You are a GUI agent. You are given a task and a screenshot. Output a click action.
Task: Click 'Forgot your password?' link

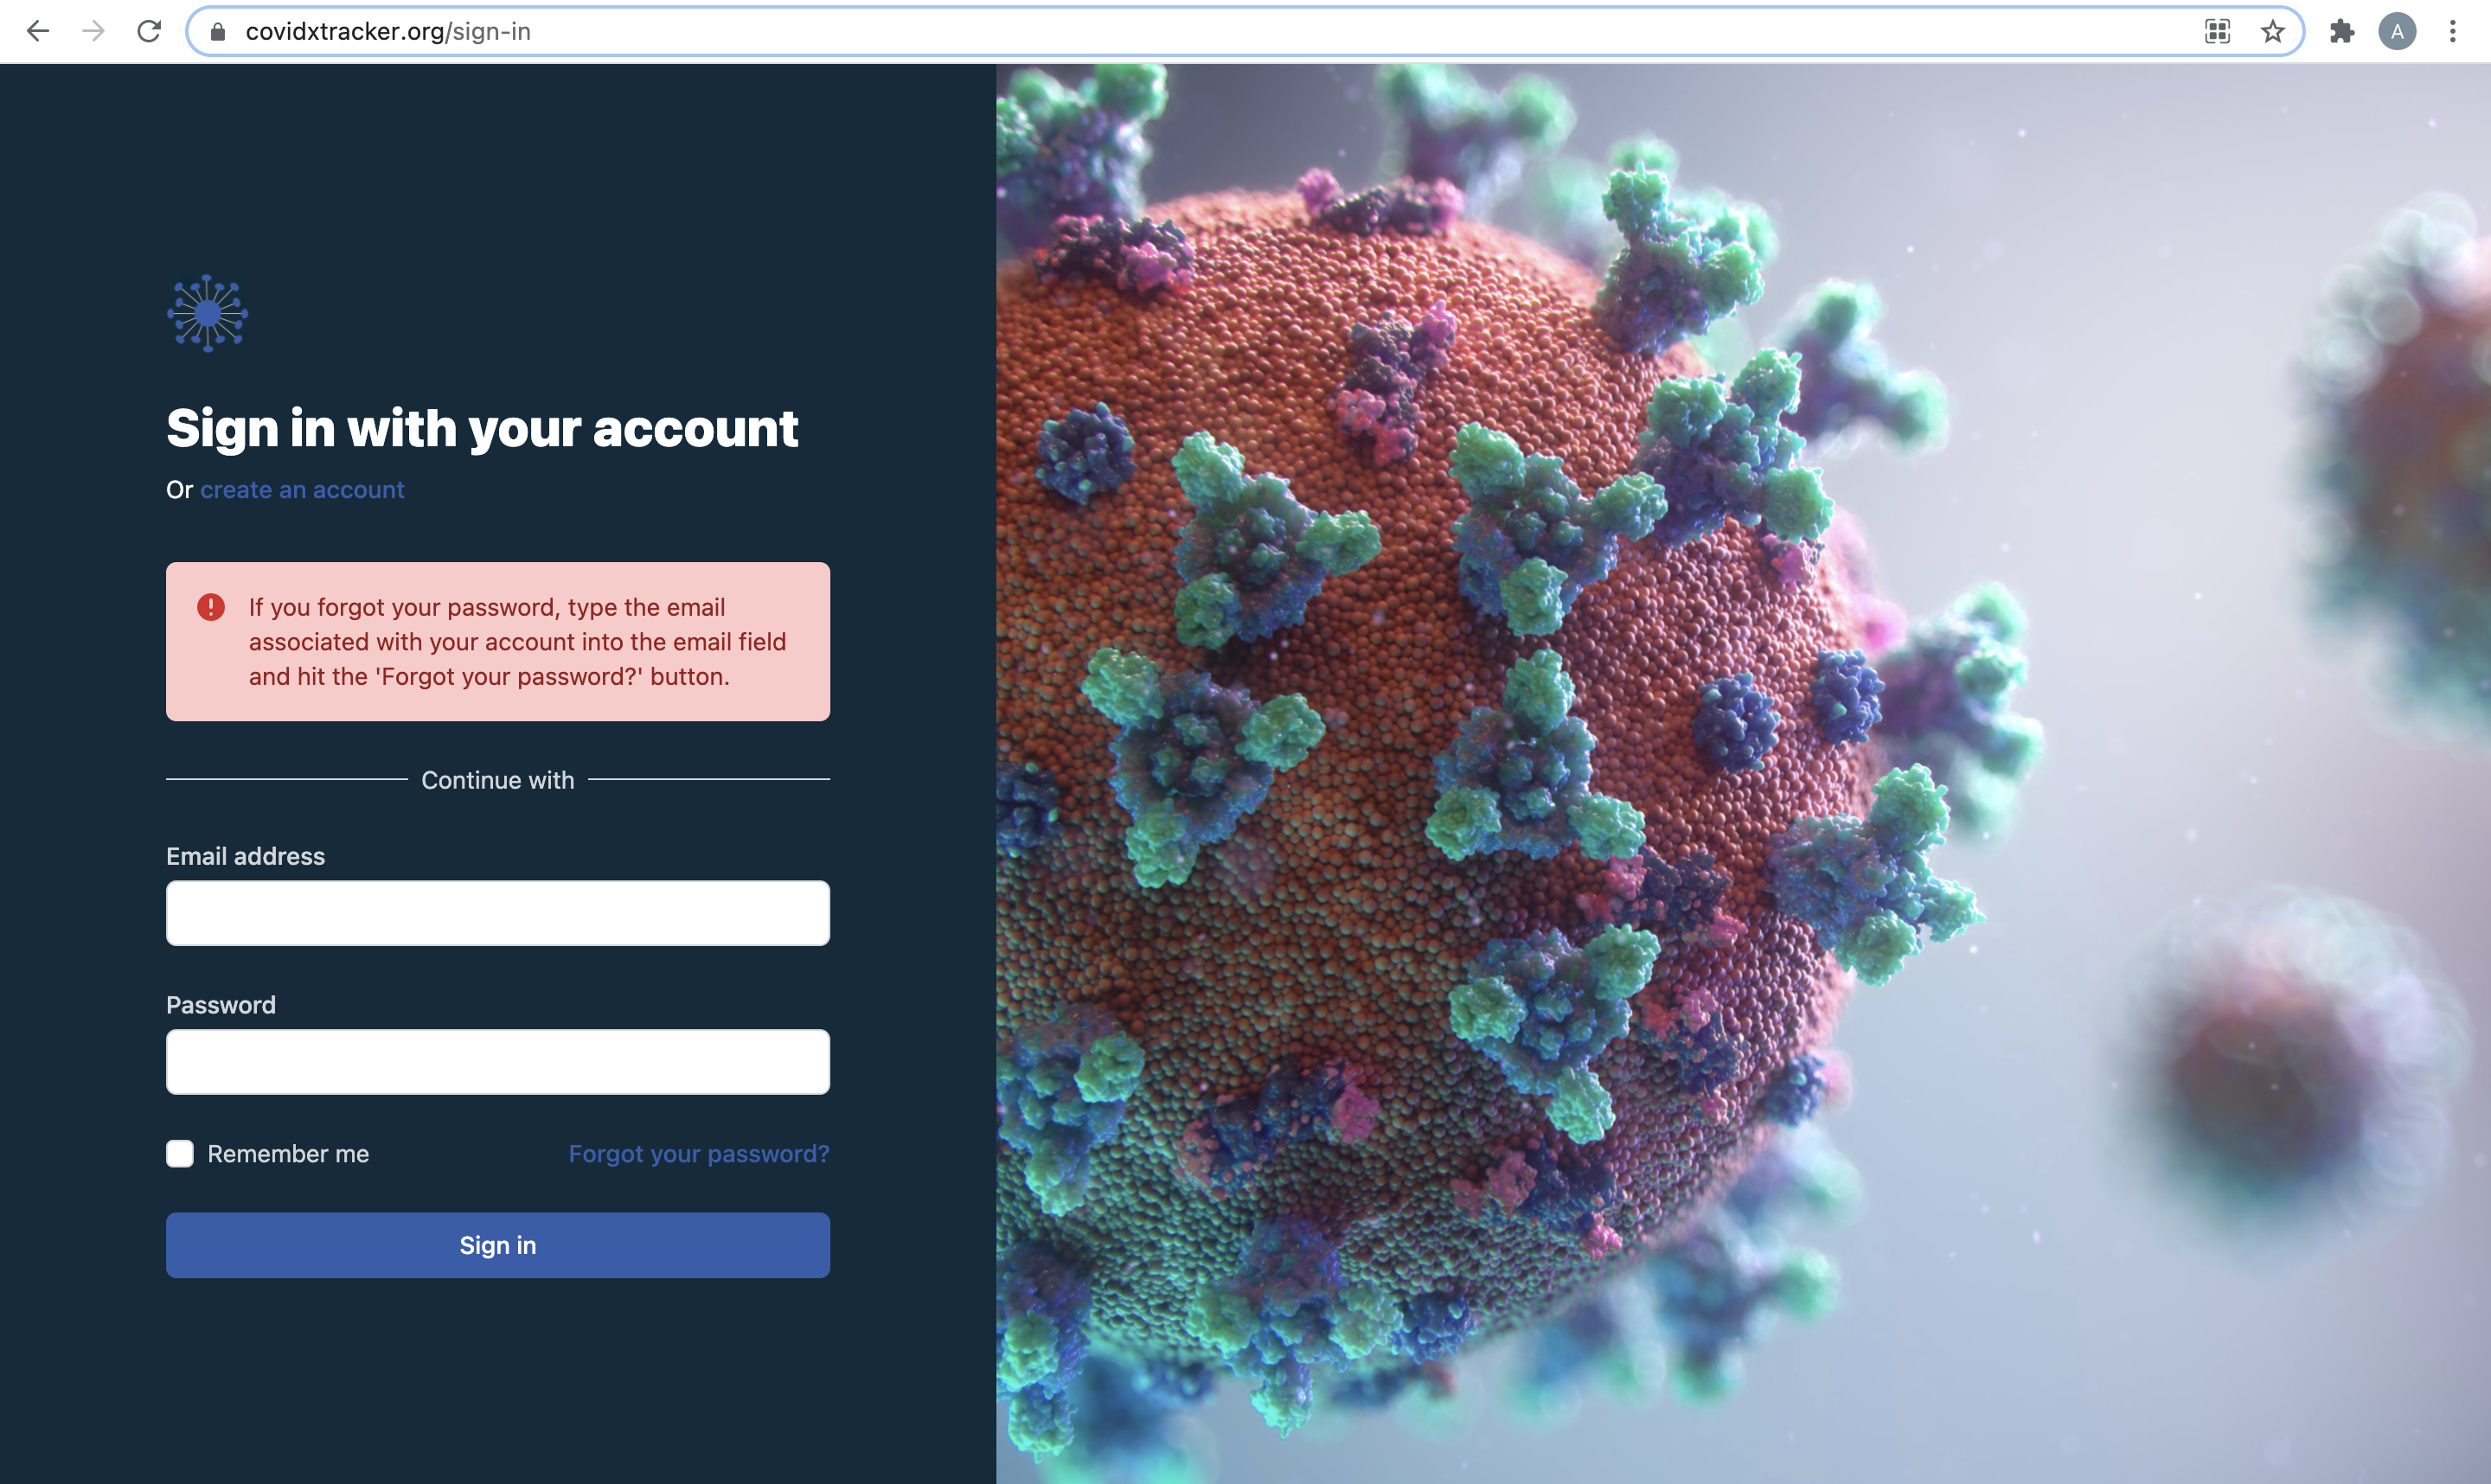tap(698, 1153)
